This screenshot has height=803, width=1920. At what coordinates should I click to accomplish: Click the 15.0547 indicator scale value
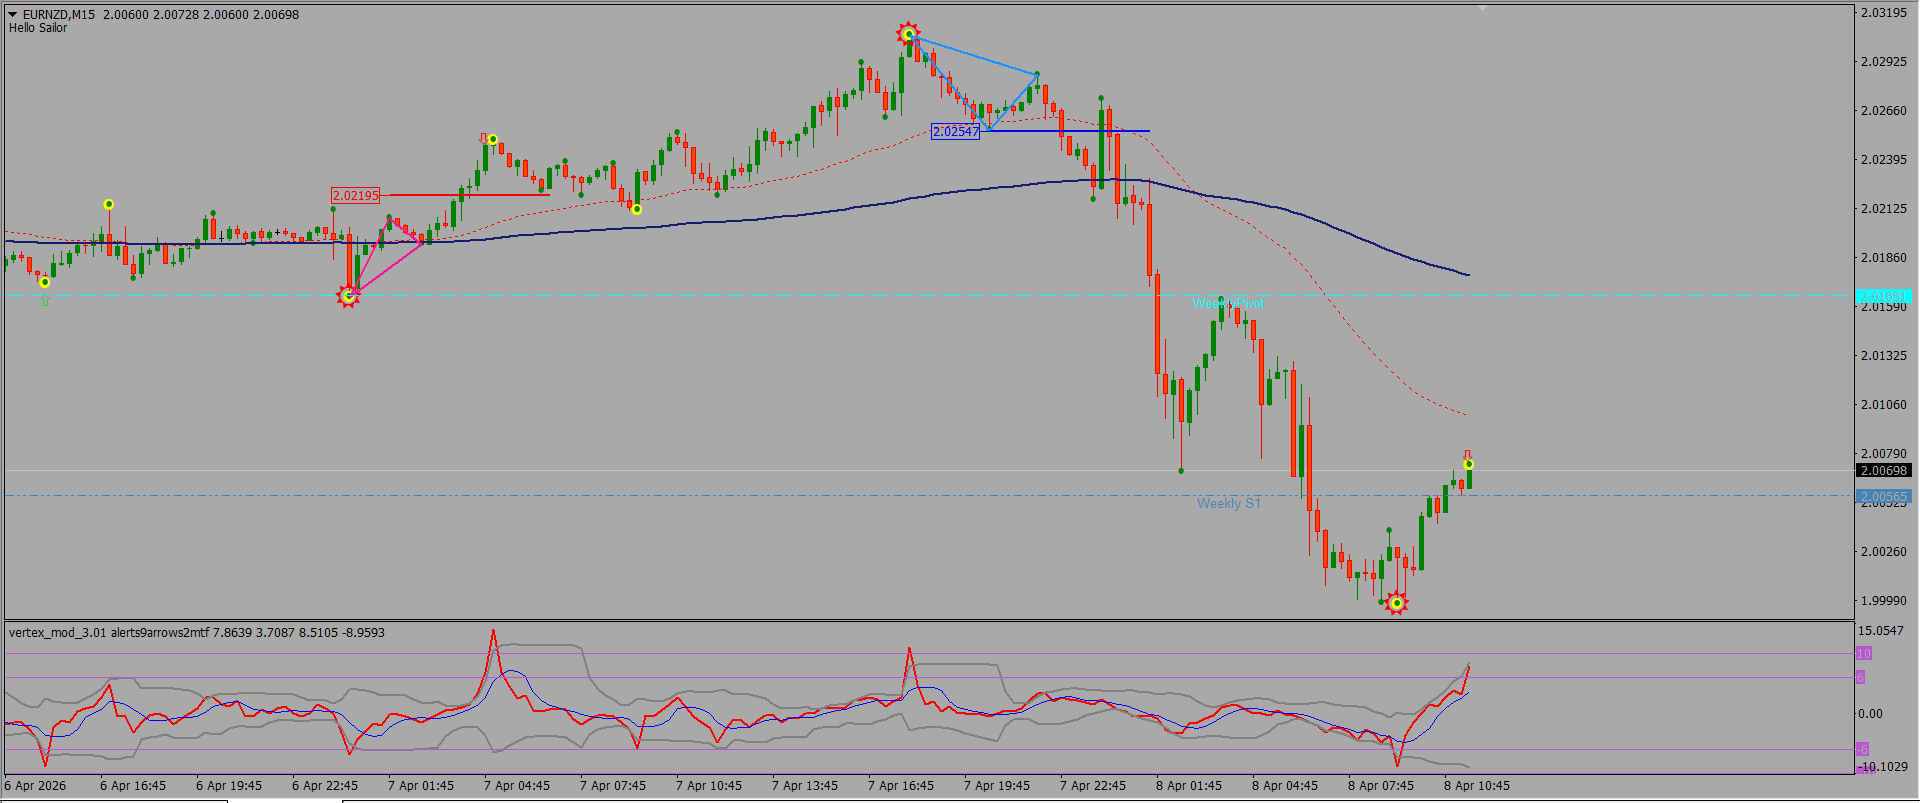(1881, 630)
